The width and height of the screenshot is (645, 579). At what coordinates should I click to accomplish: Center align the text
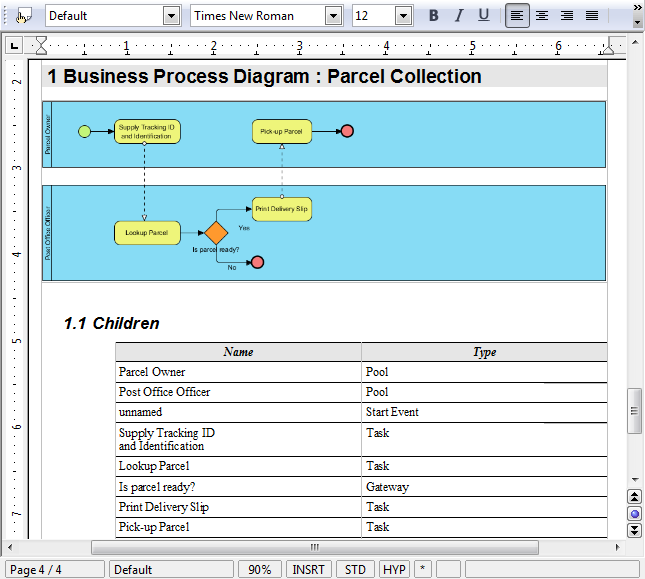point(542,16)
